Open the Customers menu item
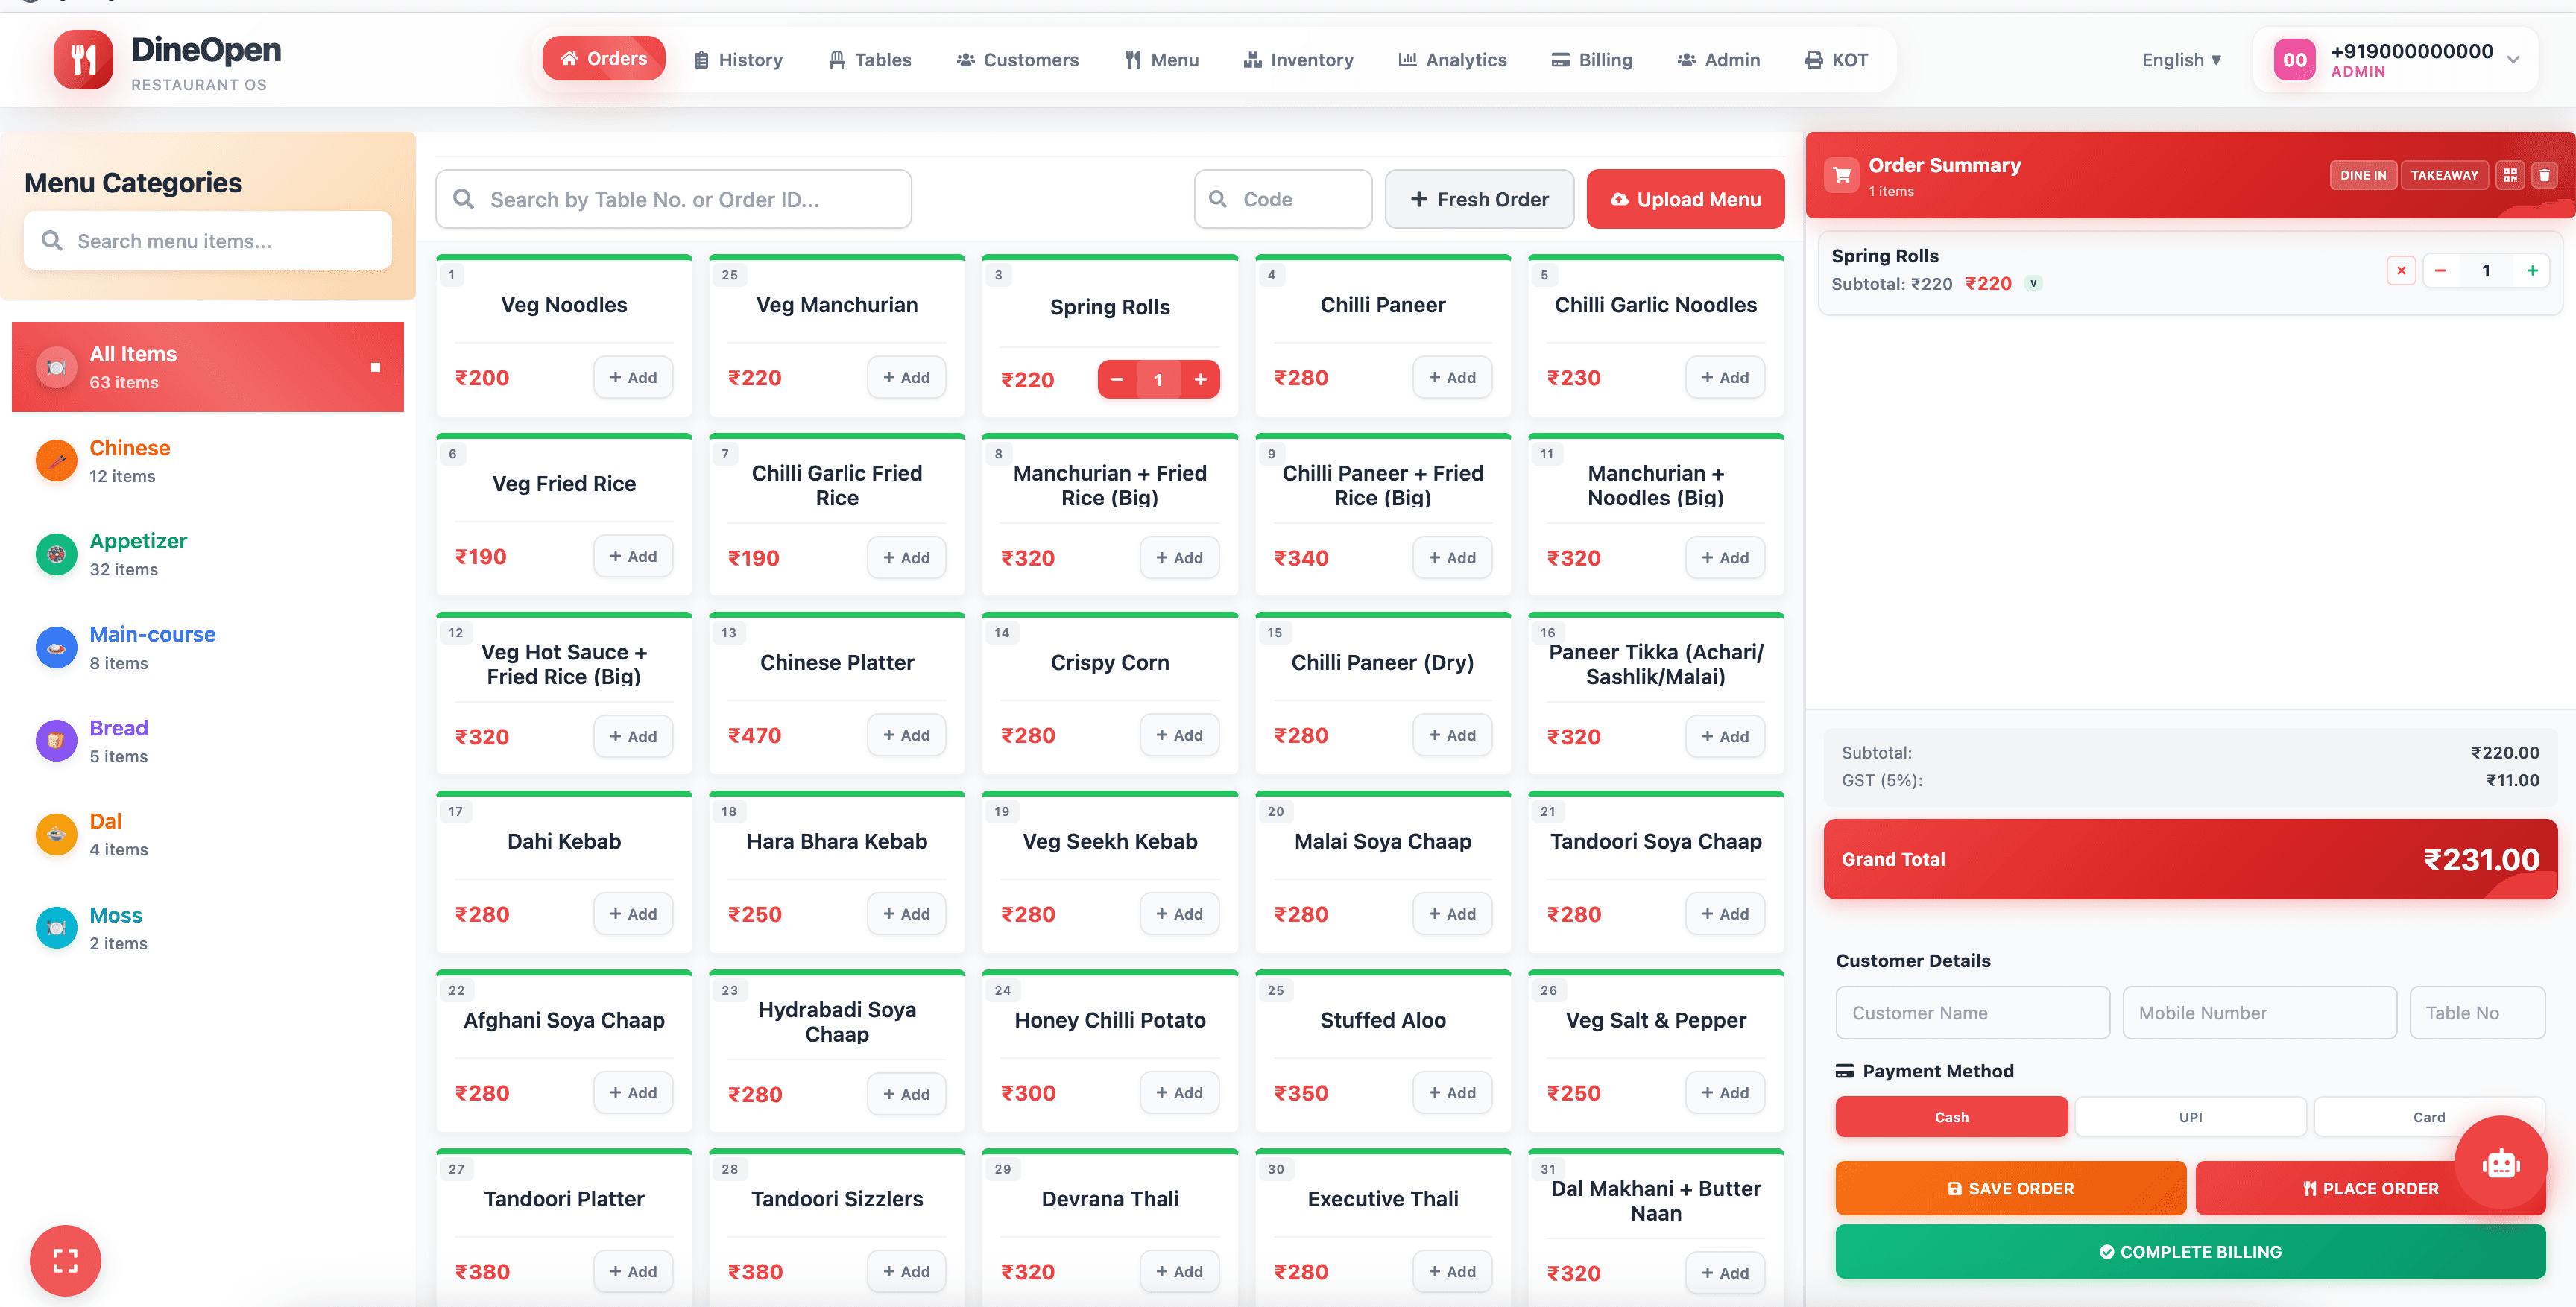 (1018, 59)
